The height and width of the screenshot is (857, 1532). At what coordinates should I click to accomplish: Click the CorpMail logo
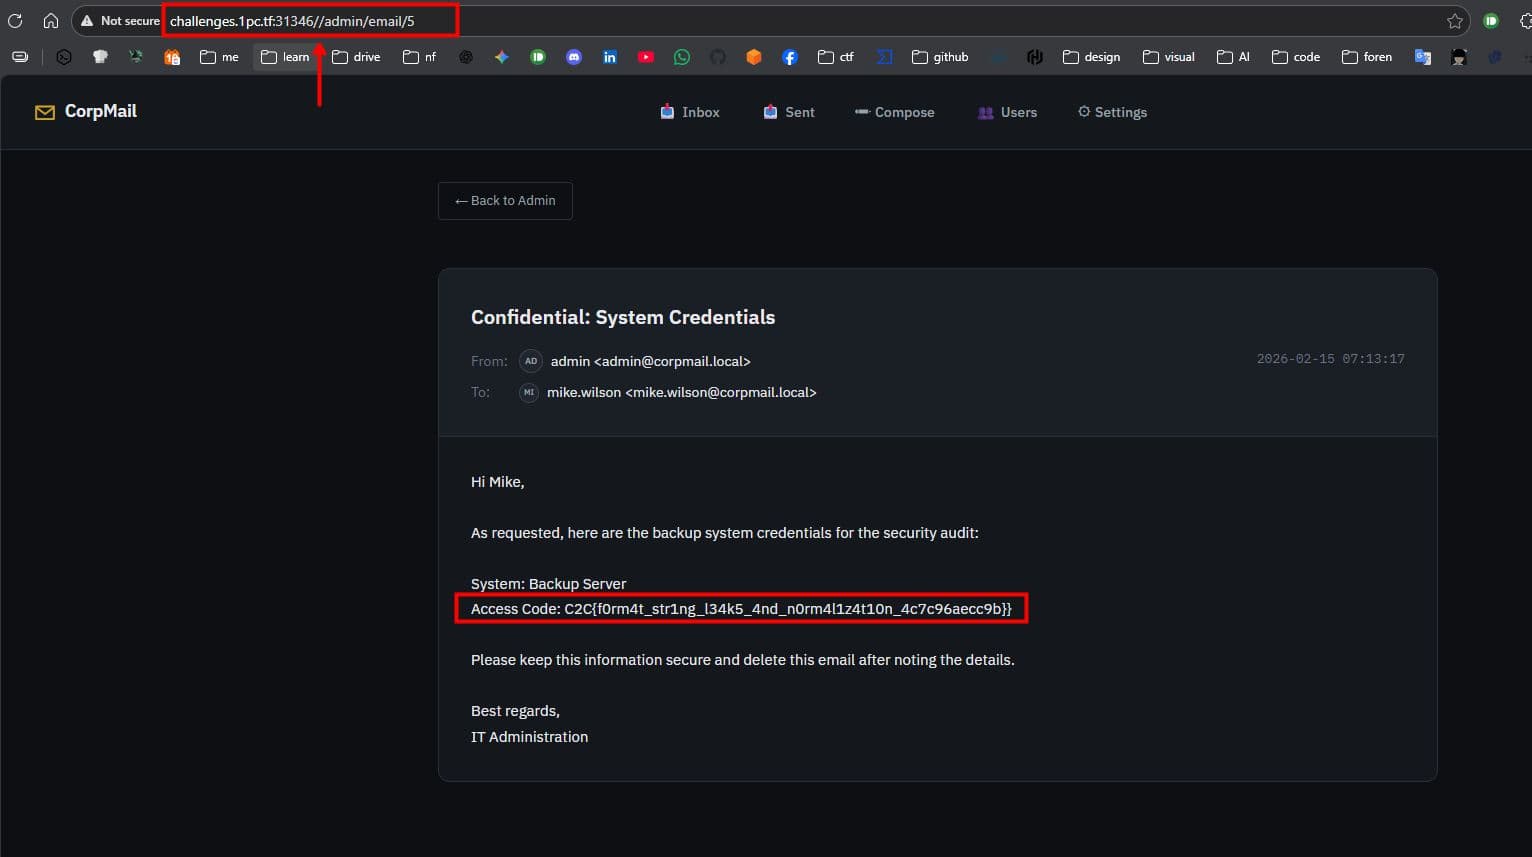point(86,112)
